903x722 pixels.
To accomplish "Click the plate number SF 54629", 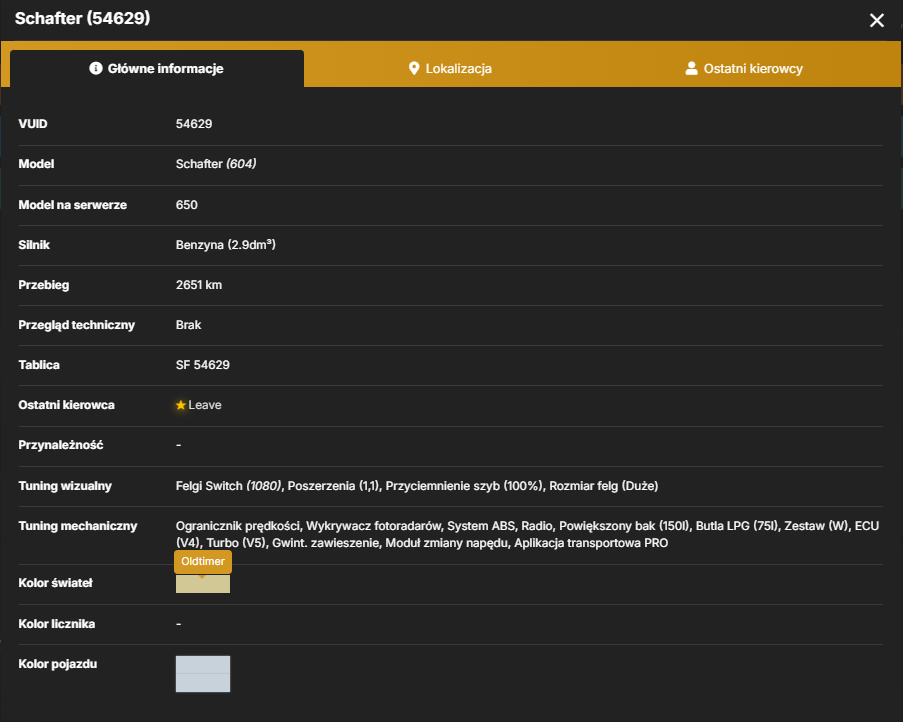I will pyautogui.click(x=203, y=365).
